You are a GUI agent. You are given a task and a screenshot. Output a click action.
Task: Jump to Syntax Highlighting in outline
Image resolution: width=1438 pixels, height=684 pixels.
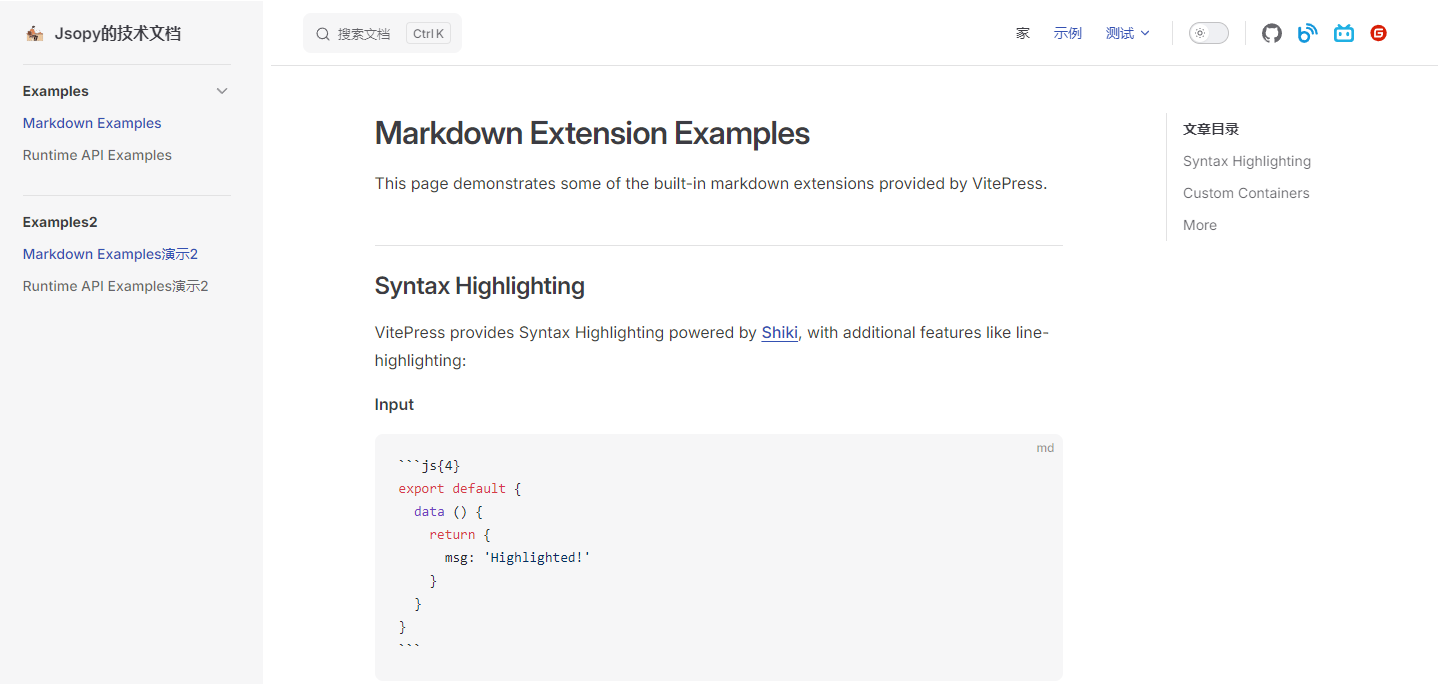tap(1246, 161)
